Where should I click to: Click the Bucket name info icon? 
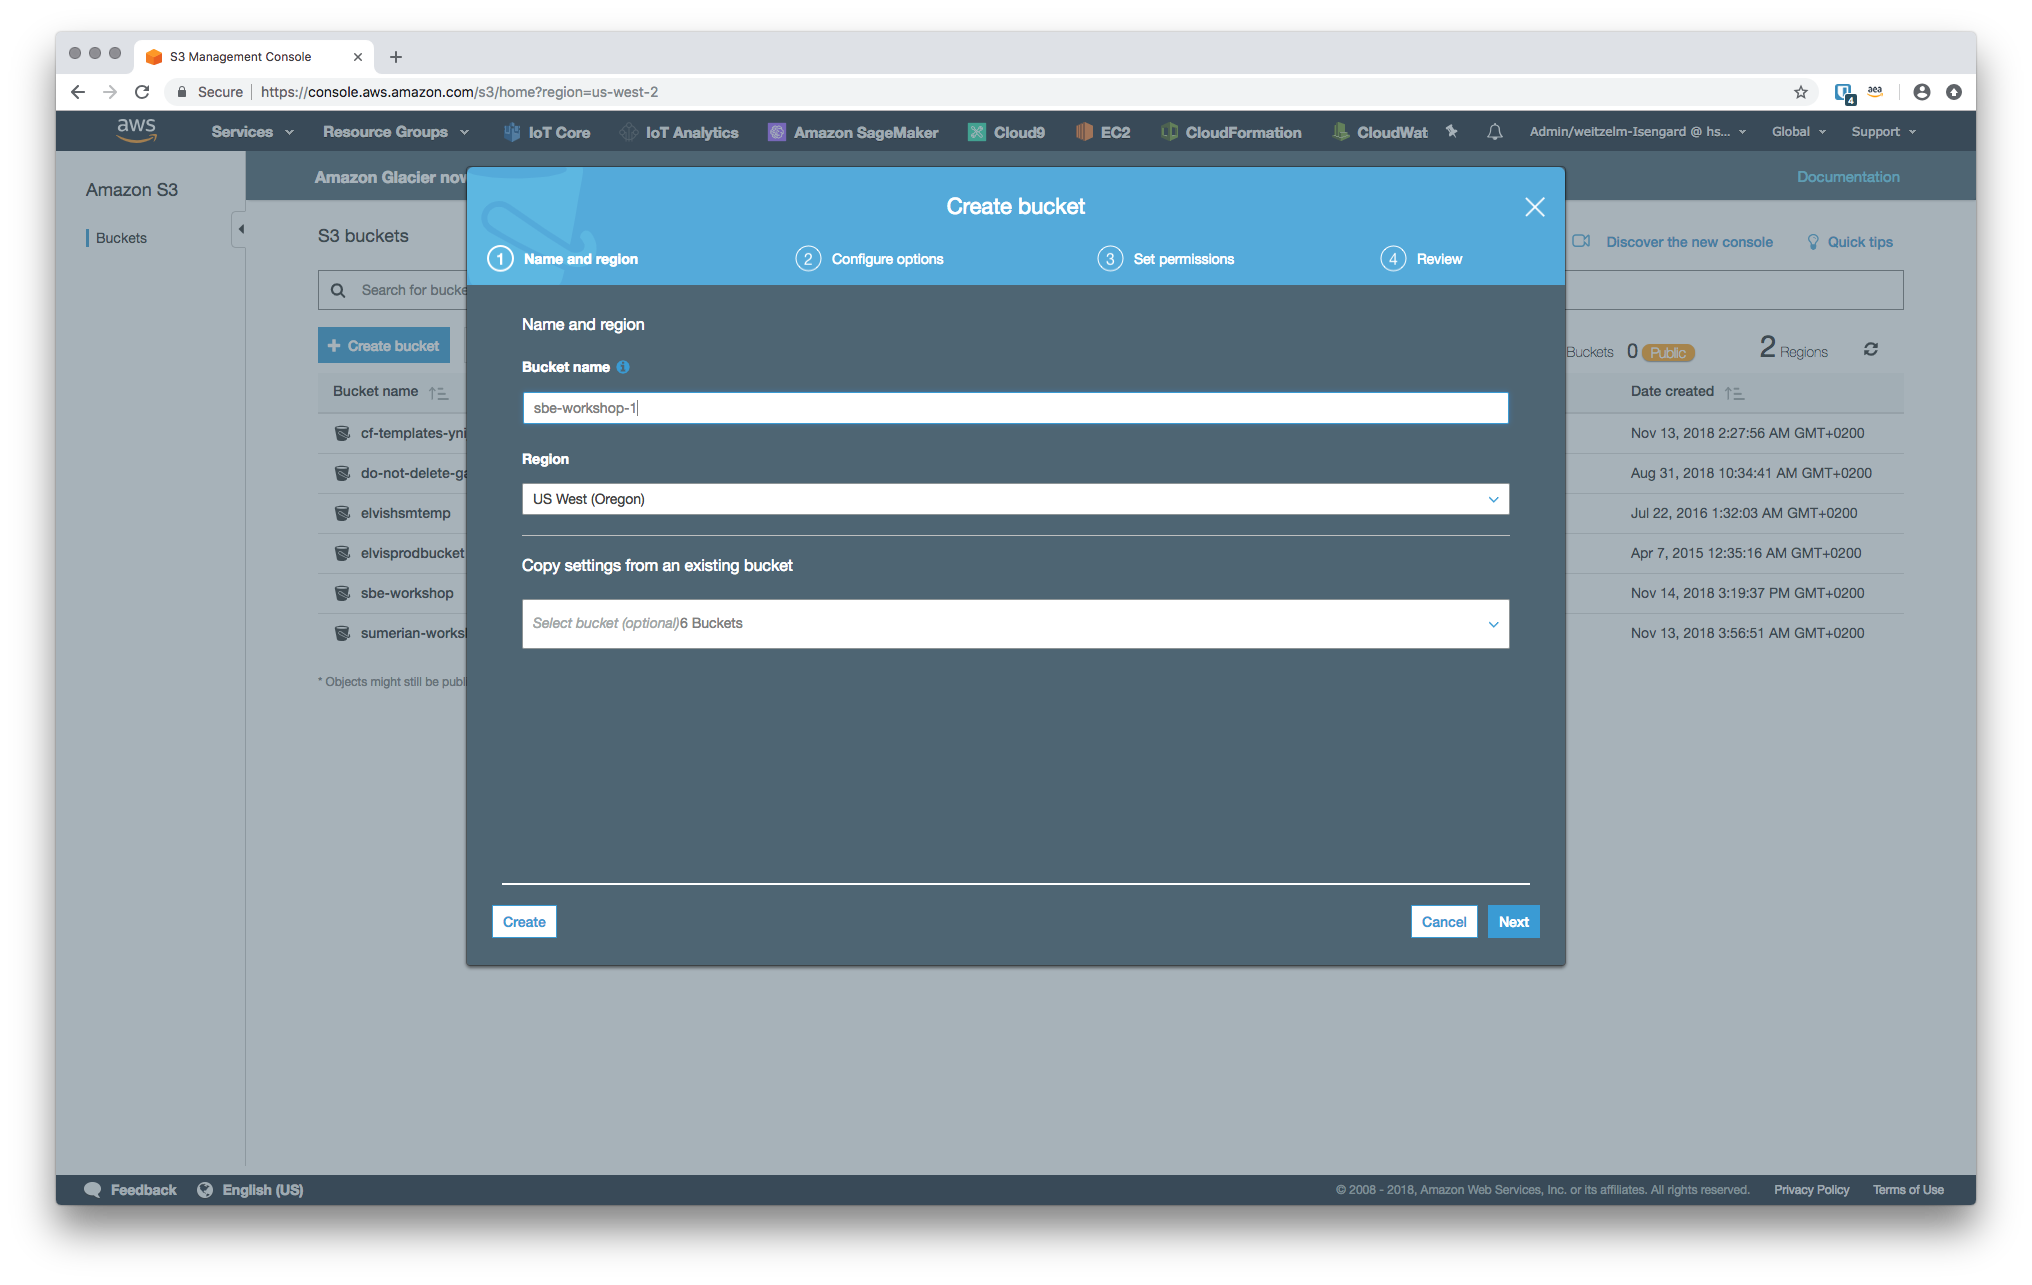point(623,367)
